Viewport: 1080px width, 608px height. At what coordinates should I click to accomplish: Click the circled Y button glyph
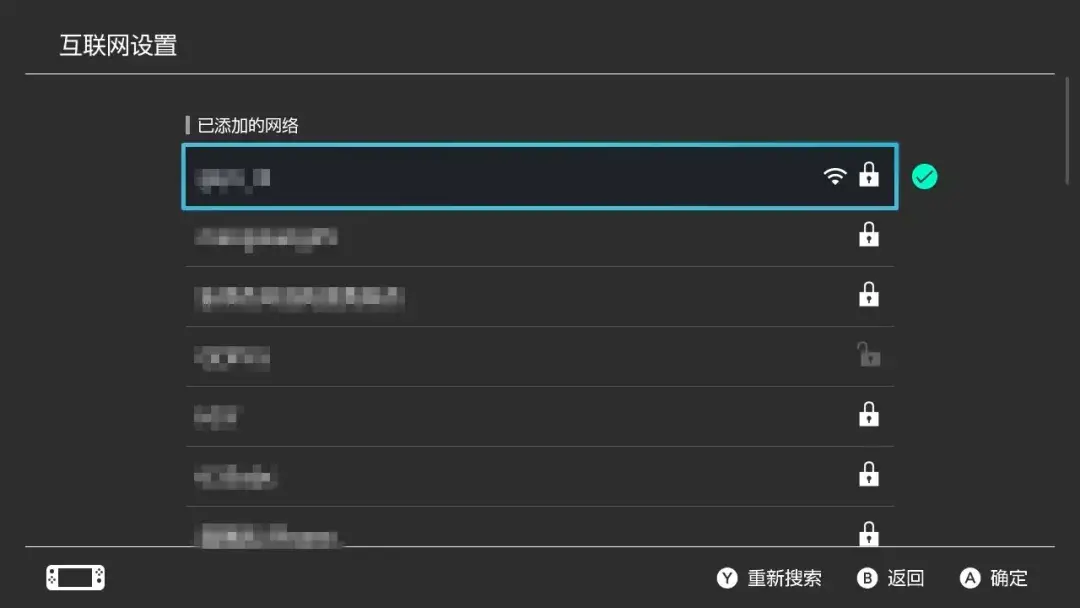point(727,578)
